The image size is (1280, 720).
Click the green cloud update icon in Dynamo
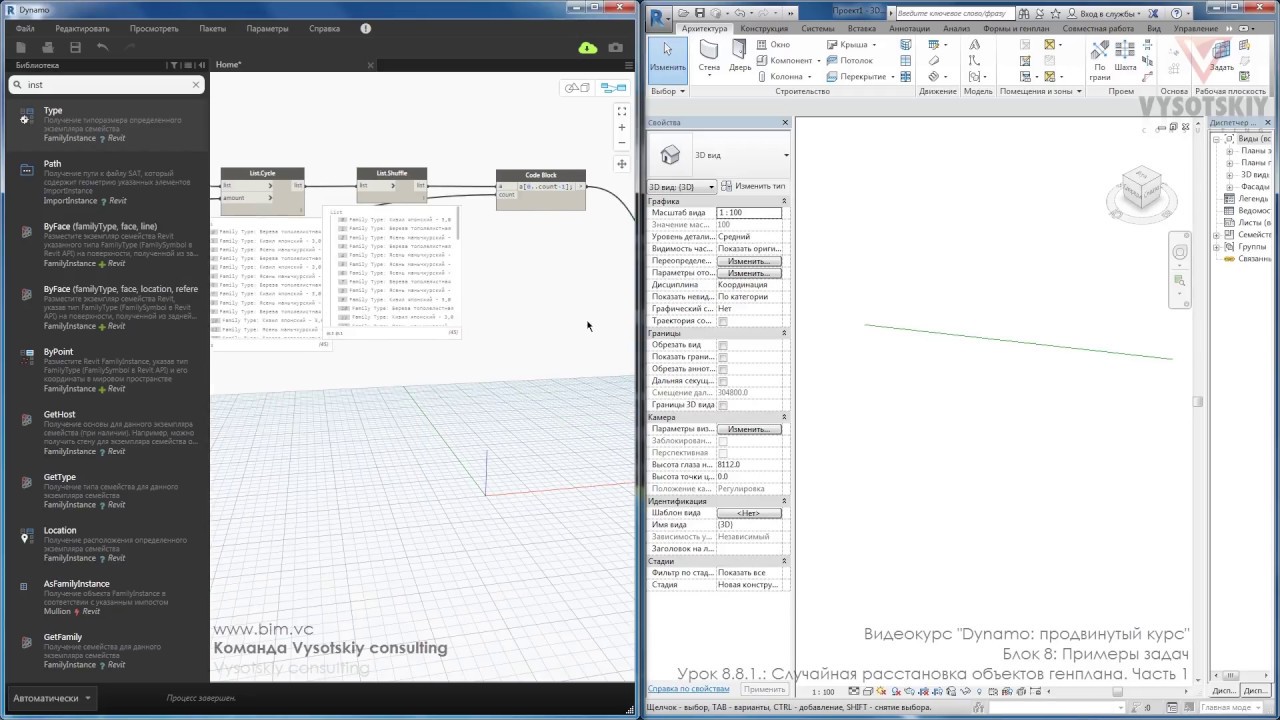tap(588, 48)
